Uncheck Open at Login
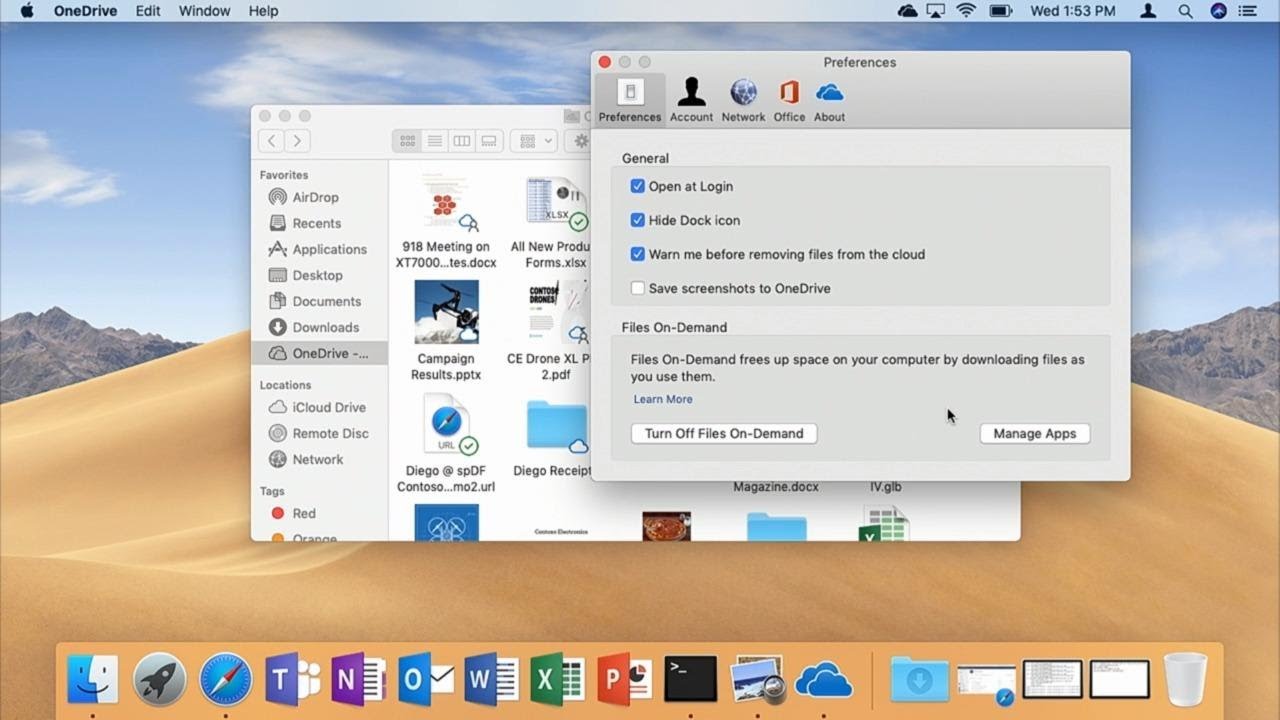 pyautogui.click(x=637, y=186)
